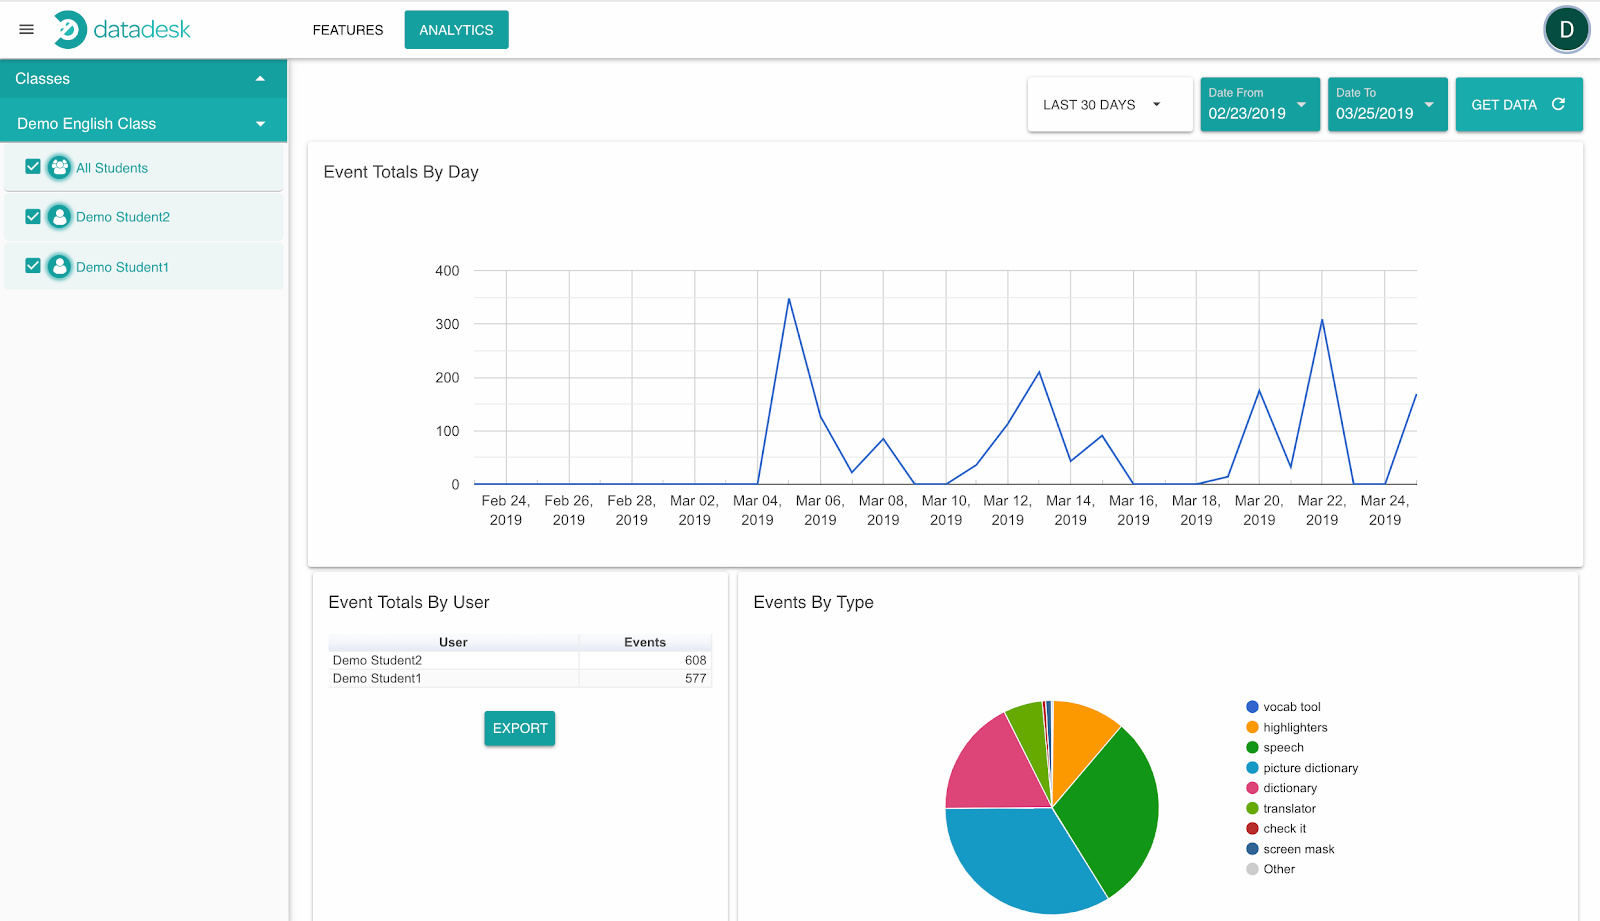
Task: Click the 577 events value
Action: [695, 678]
